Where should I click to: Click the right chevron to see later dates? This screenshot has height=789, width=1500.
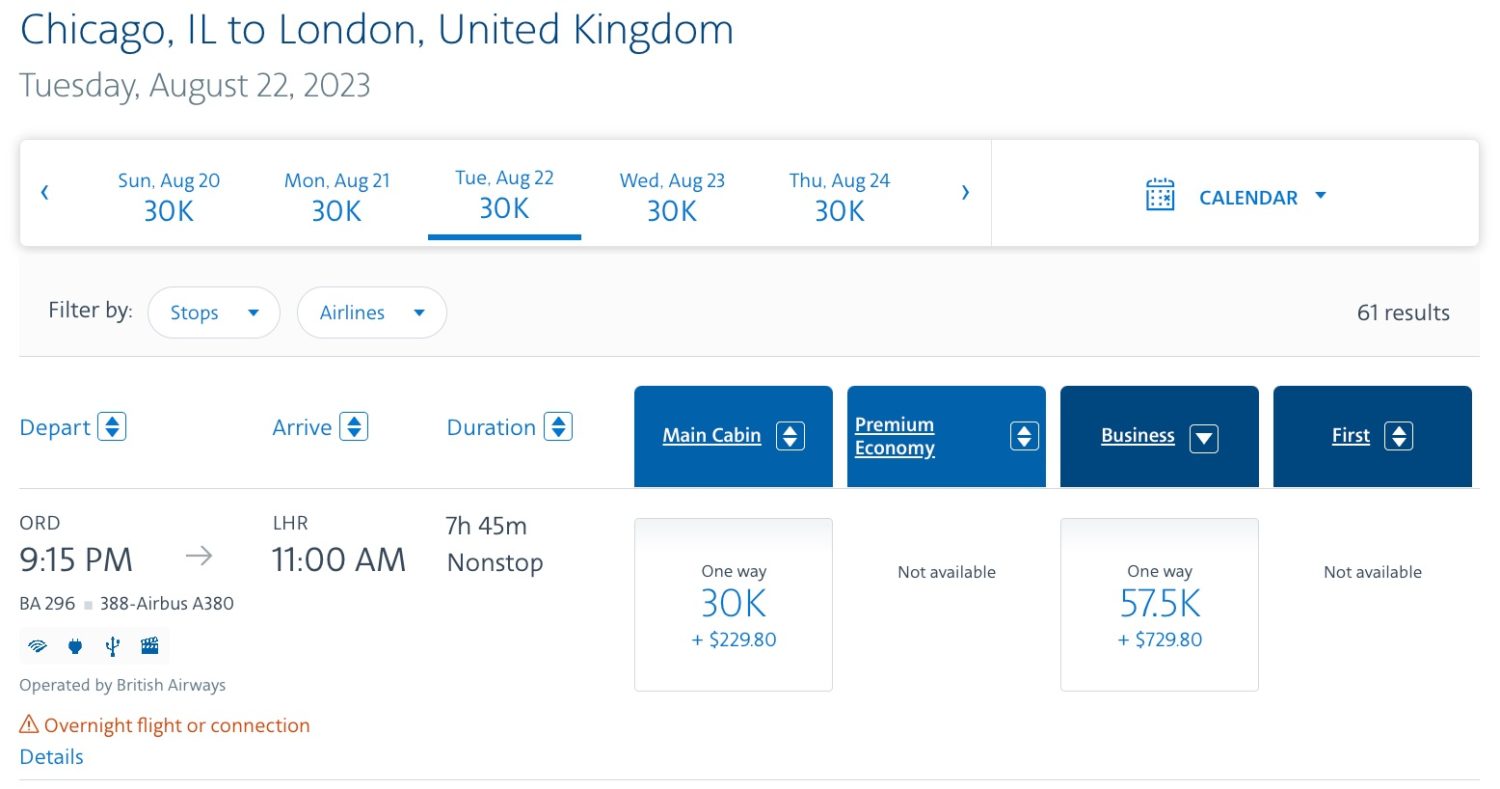coord(965,192)
